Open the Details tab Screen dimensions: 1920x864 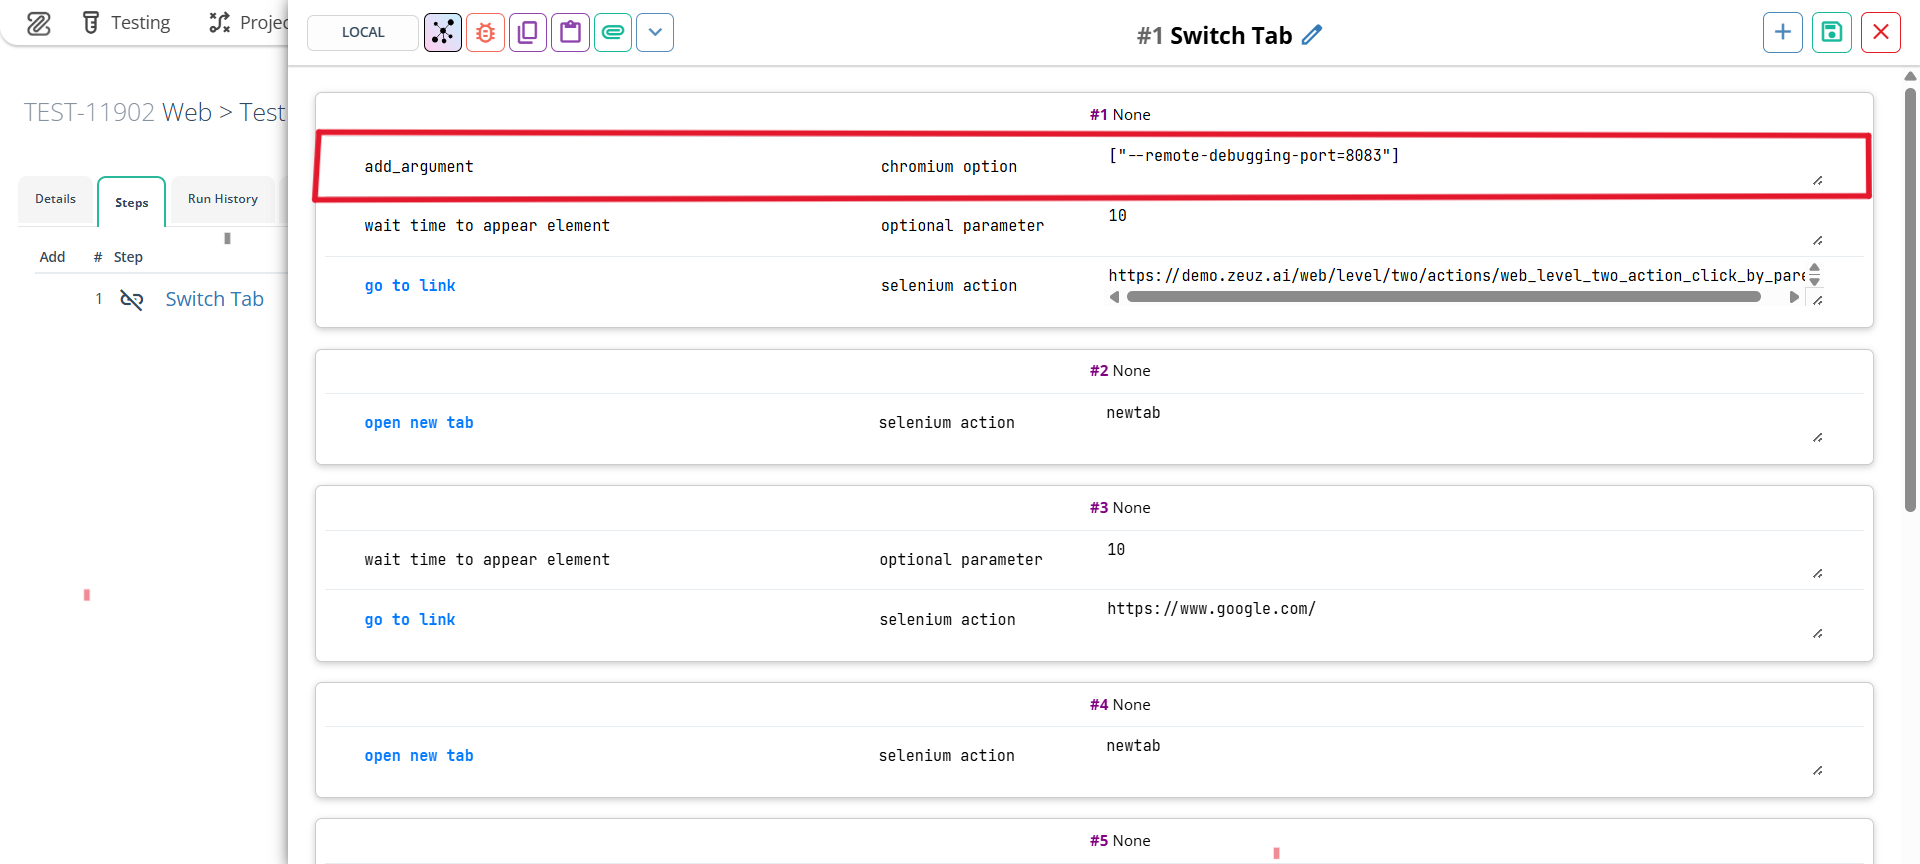tap(55, 199)
